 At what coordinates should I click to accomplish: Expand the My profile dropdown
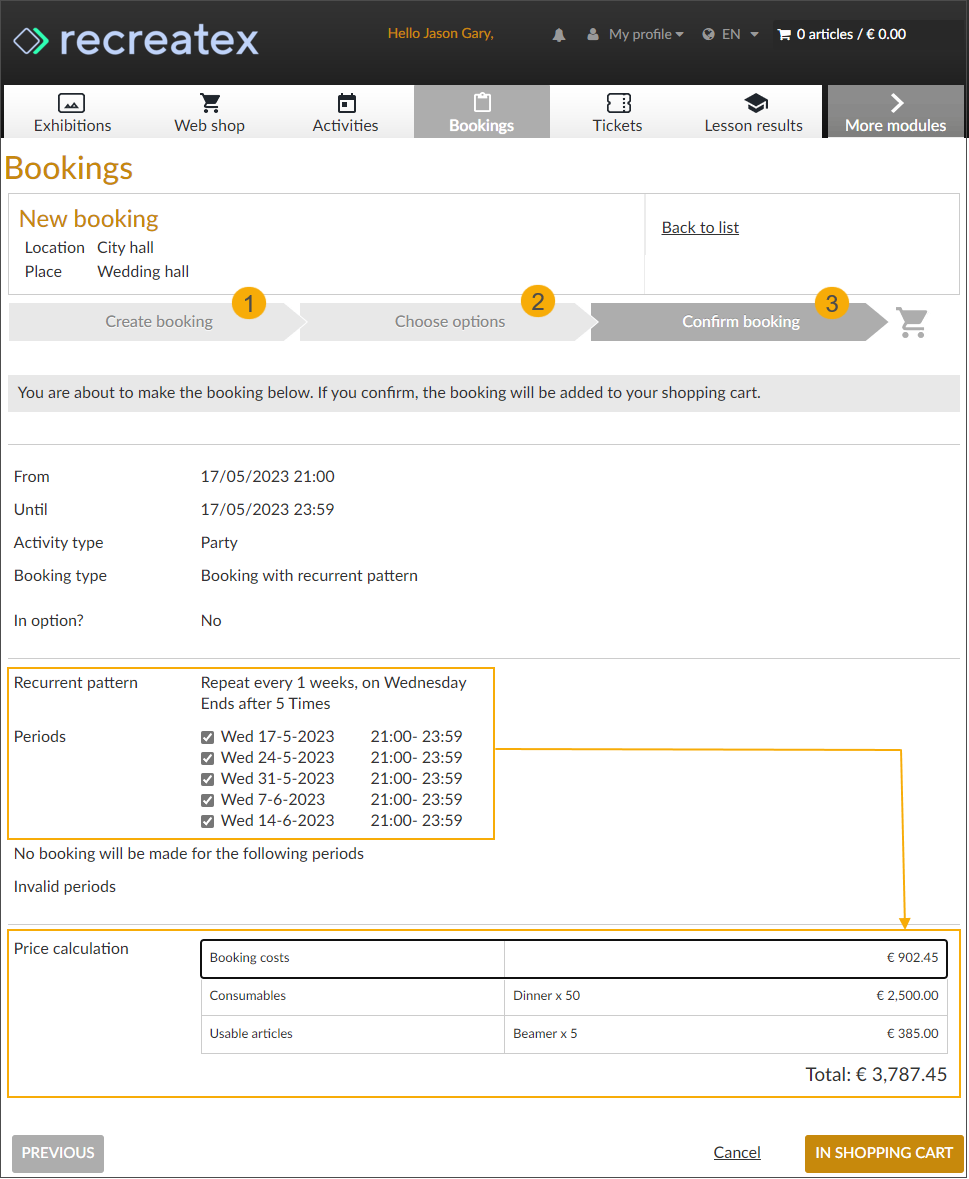pyautogui.click(x=636, y=34)
